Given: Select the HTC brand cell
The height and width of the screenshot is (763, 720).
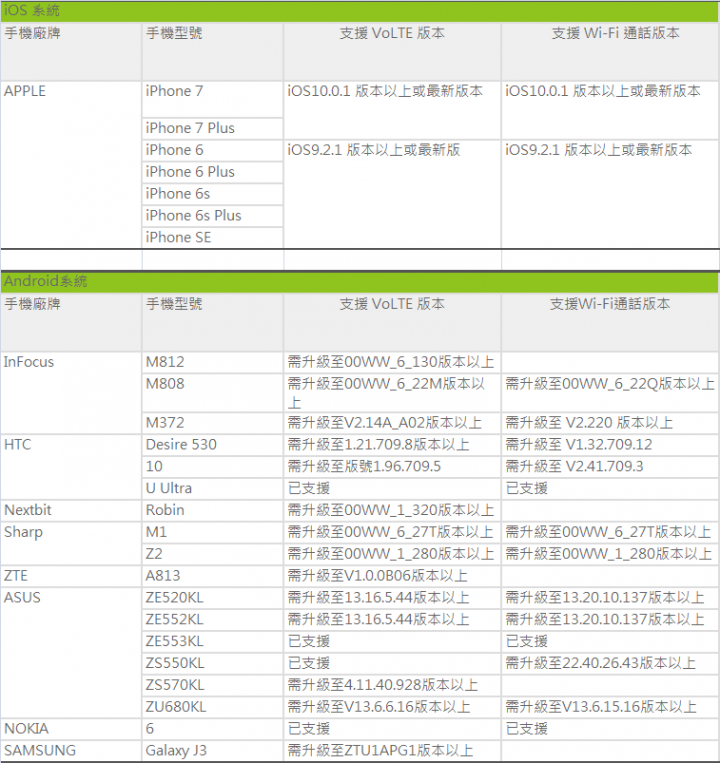Looking at the screenshot, I should click(71, 467).
